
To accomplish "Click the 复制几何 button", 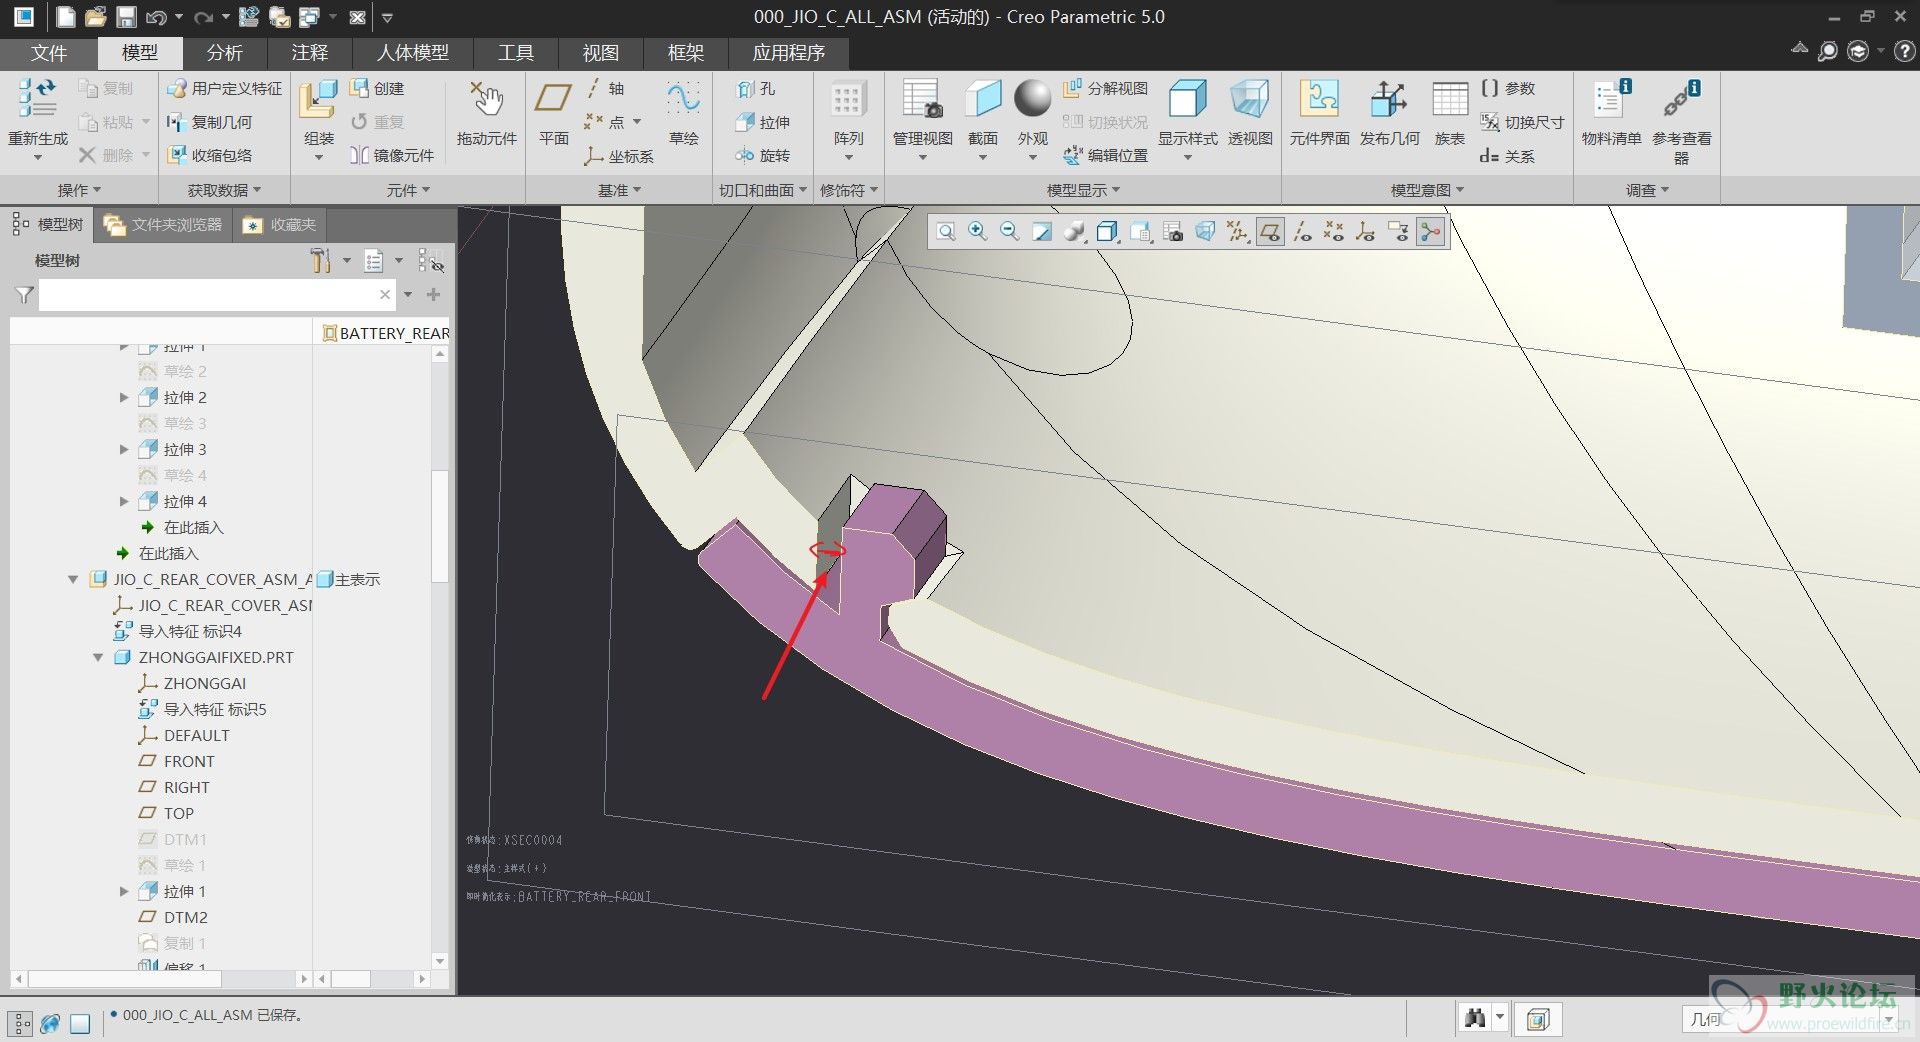I will click(209, 122).
